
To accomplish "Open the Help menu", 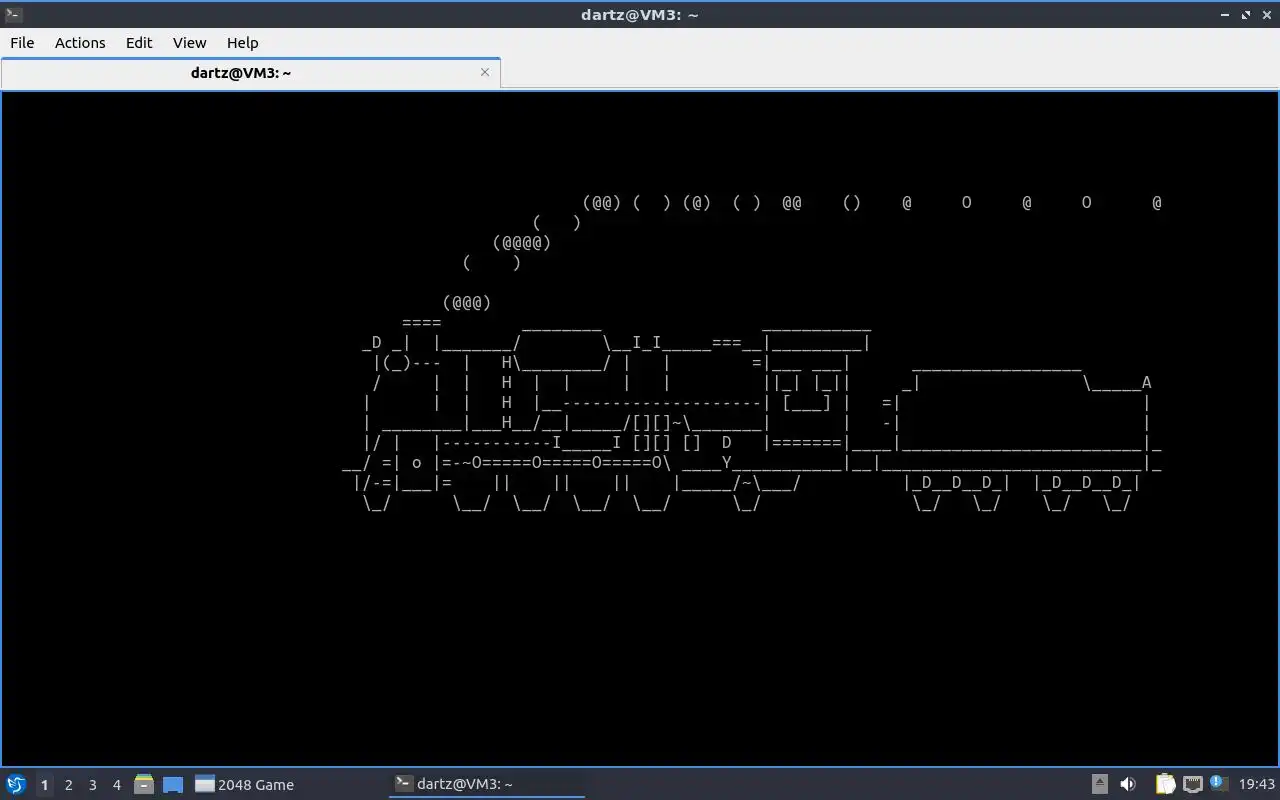I will pos(242,43).
